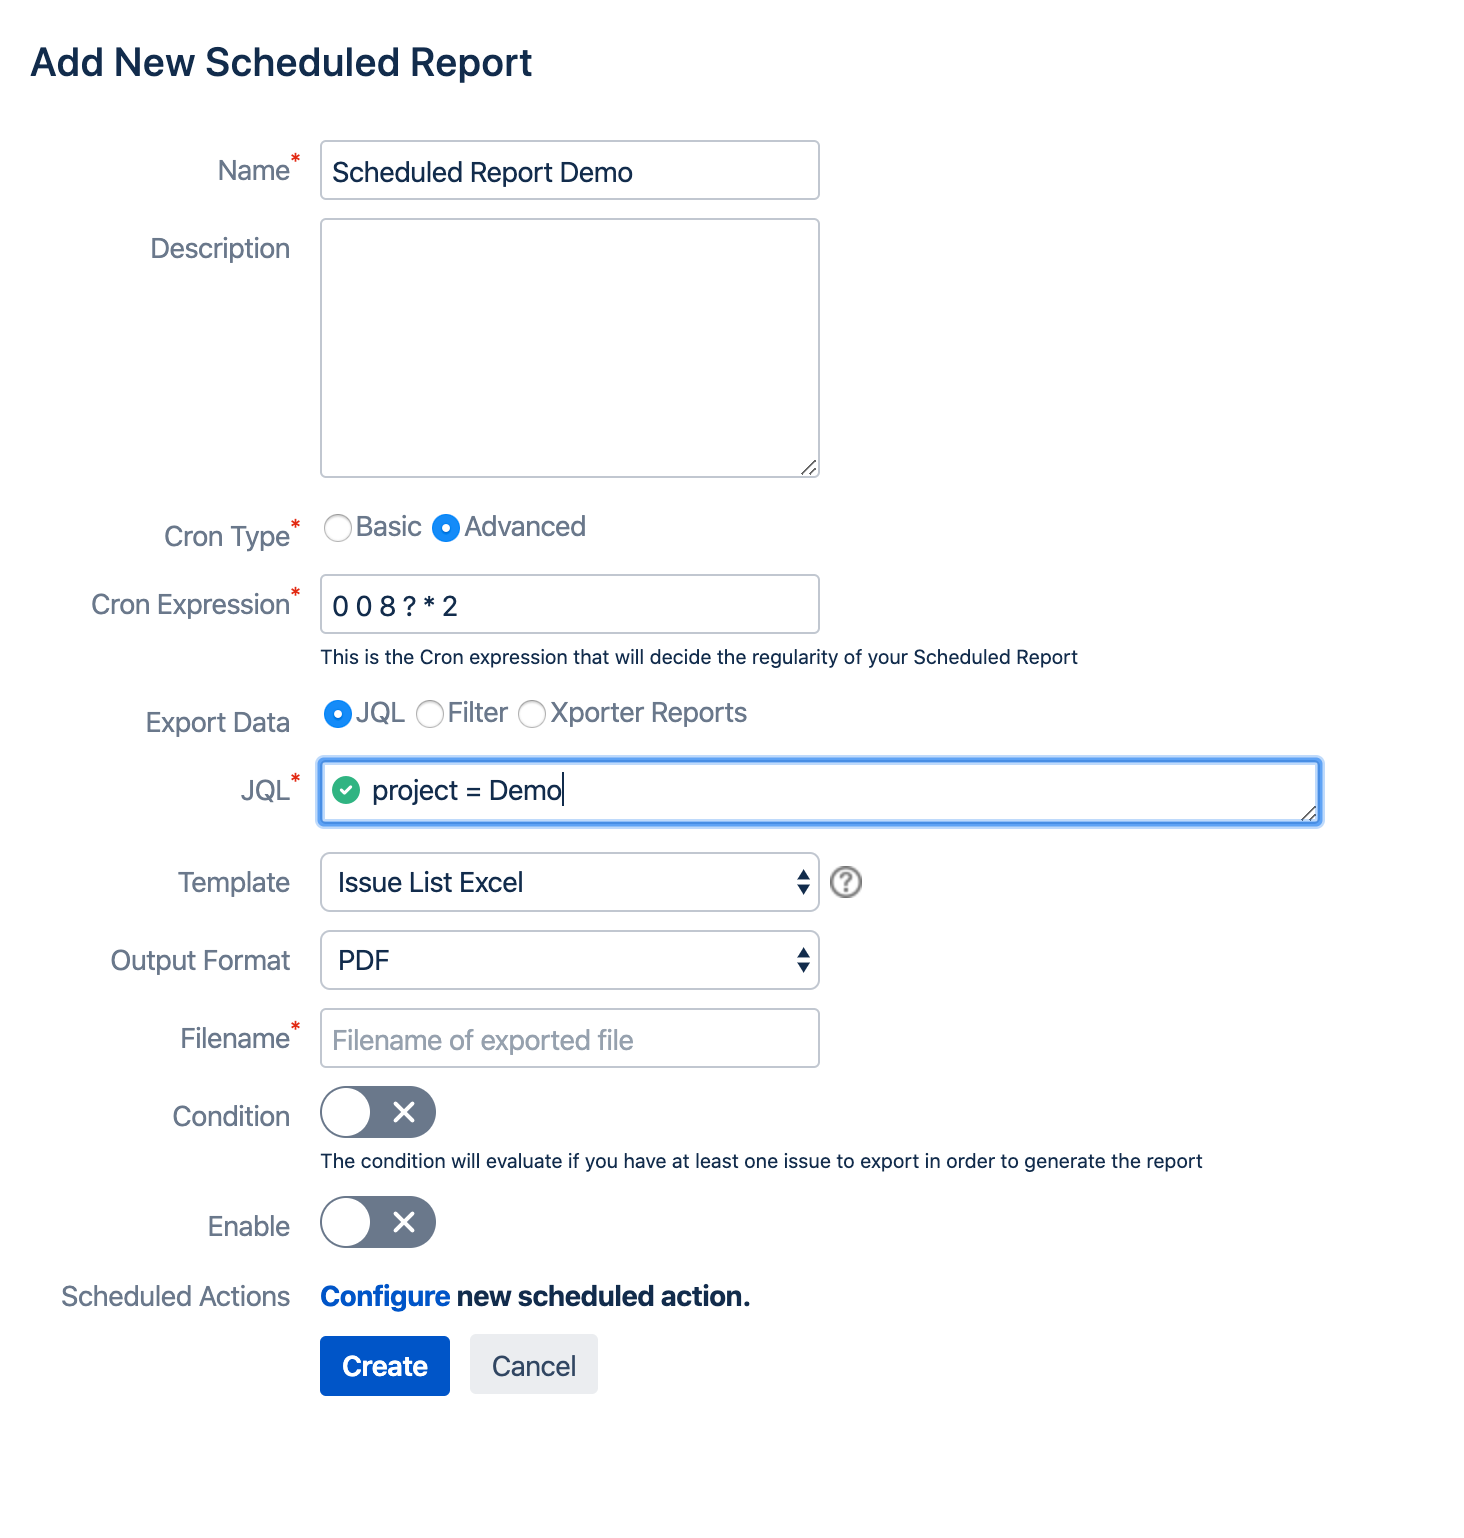Open the Configure scheduled action link

click(385, 1296)
